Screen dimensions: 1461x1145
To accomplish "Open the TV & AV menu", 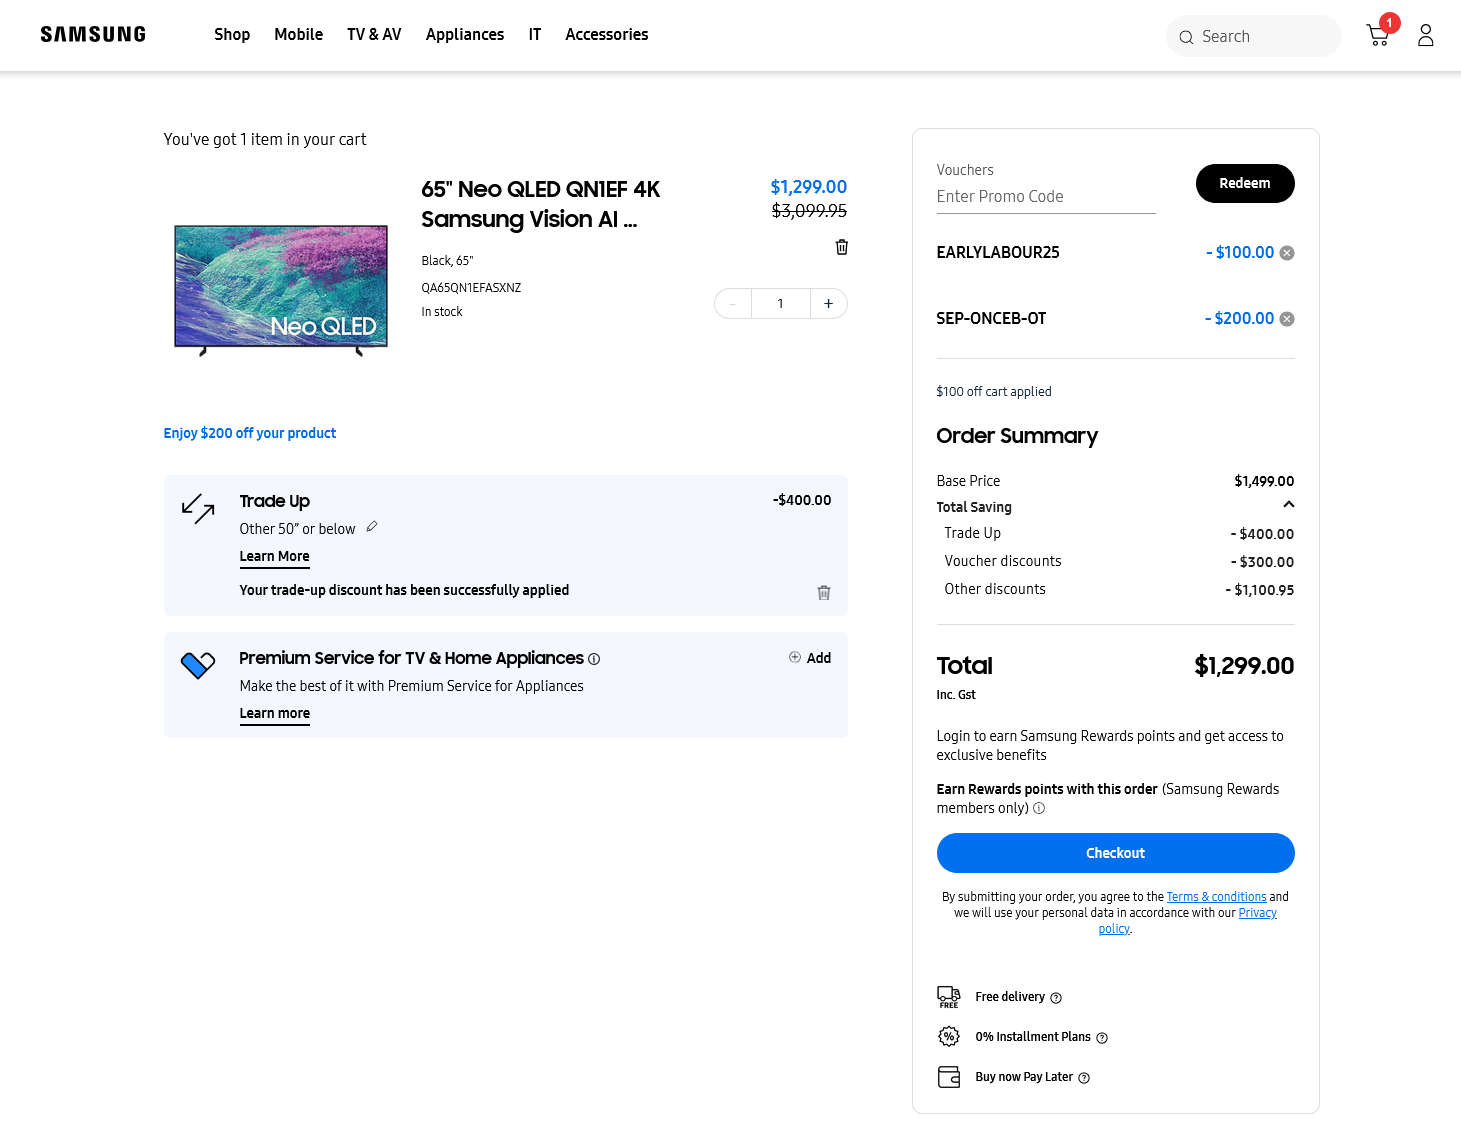I will [374, 35].
